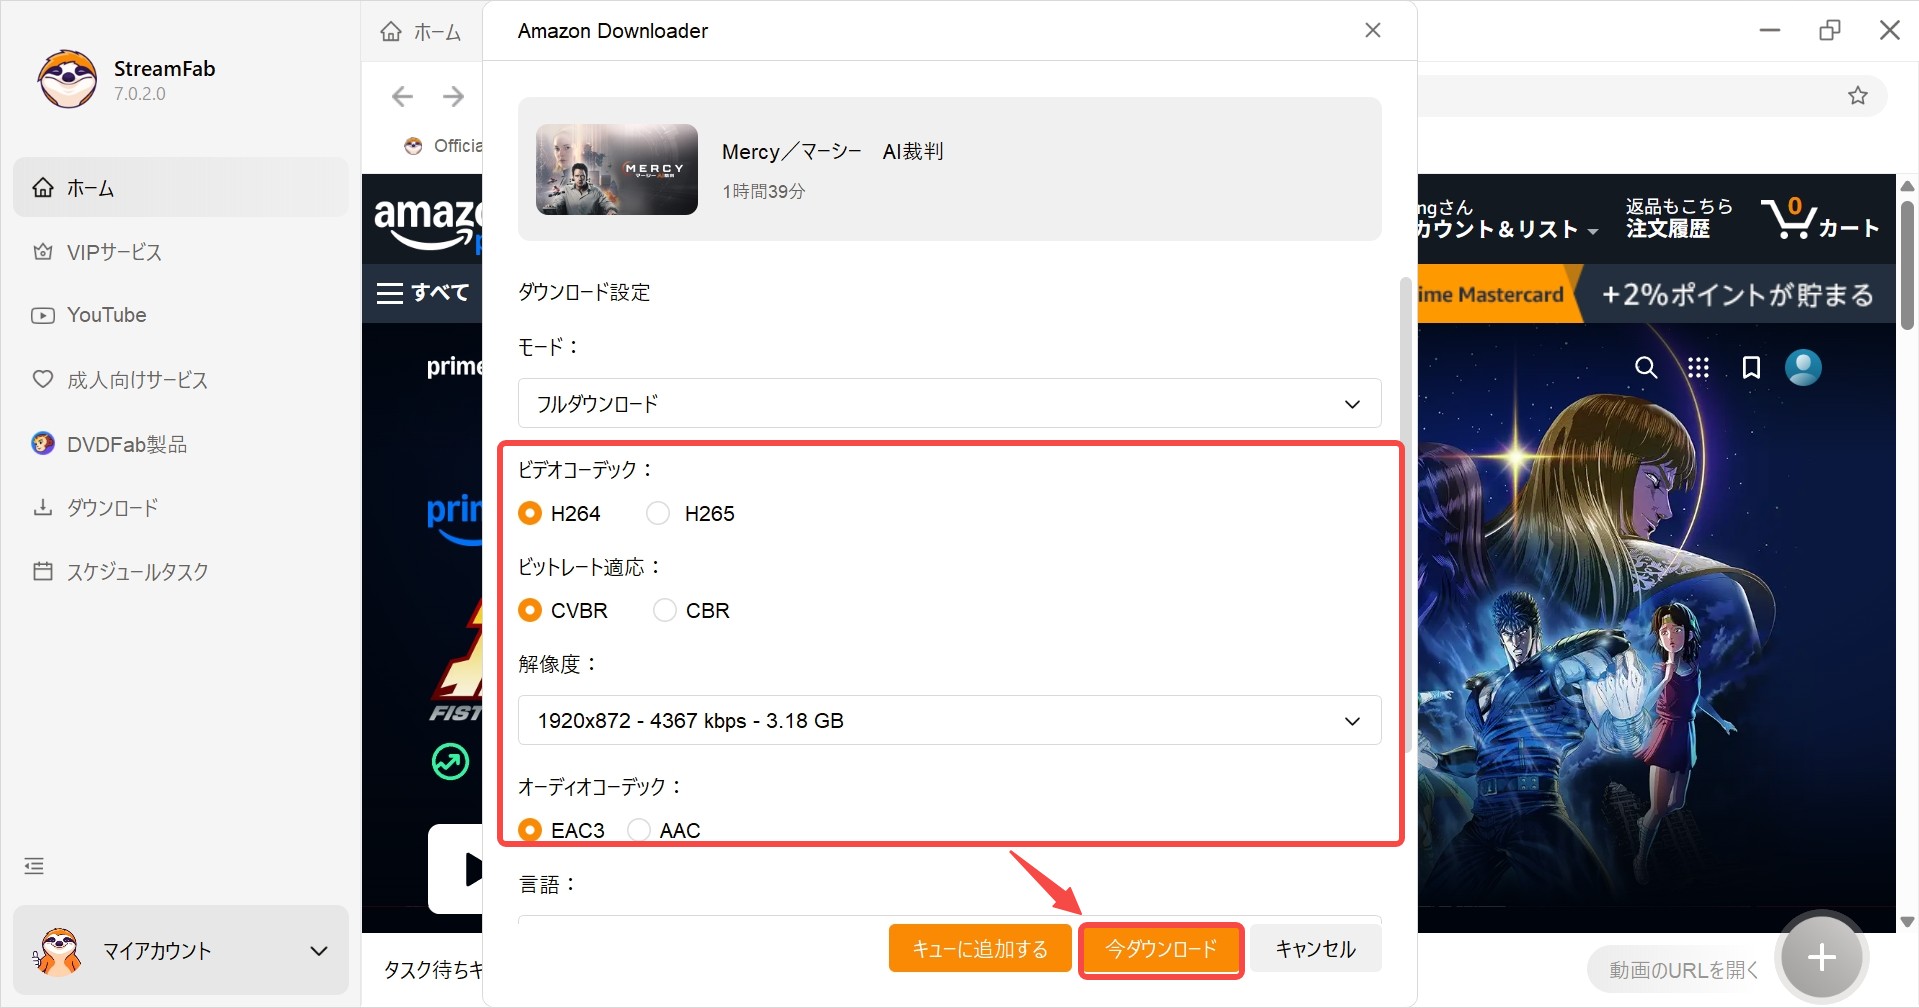1919x1008 pixels.
Task: Click the StreamFab sloth logo
Action: [67, 80]
